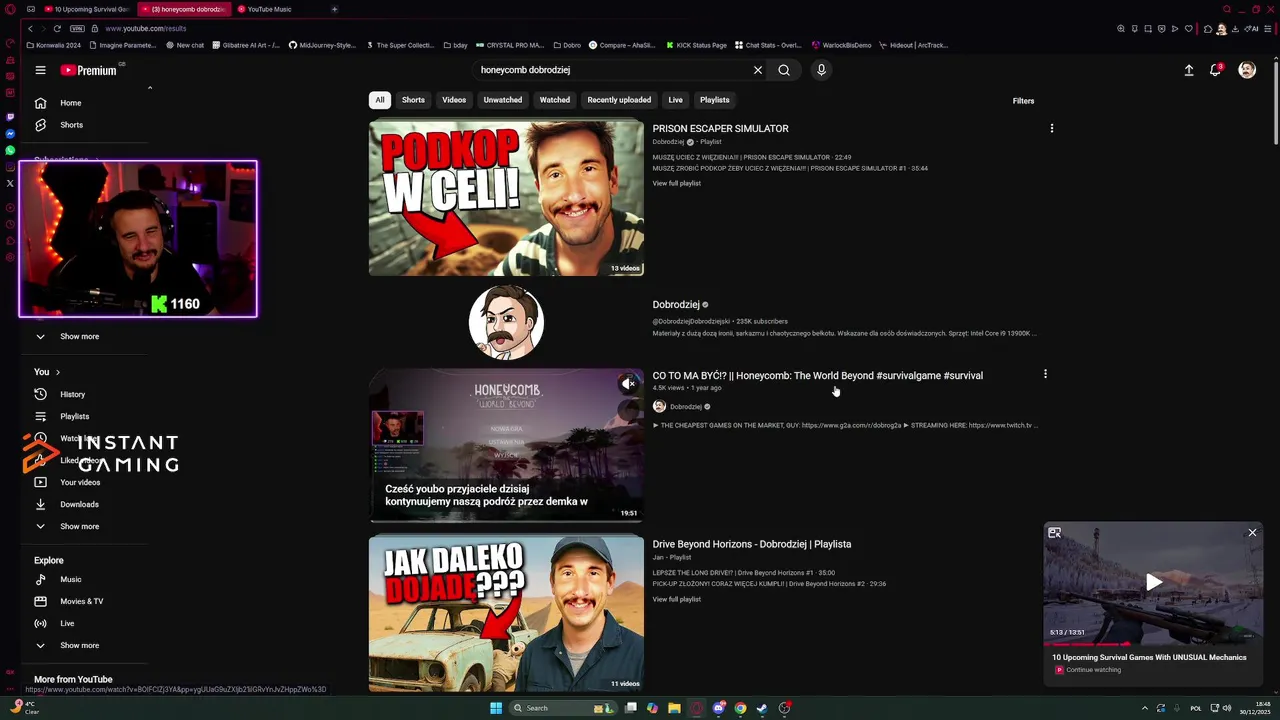The width and height of the screenshot is (1280, 720).
Task: Open the Create upload icon
Action: [x=1189, y=70]
